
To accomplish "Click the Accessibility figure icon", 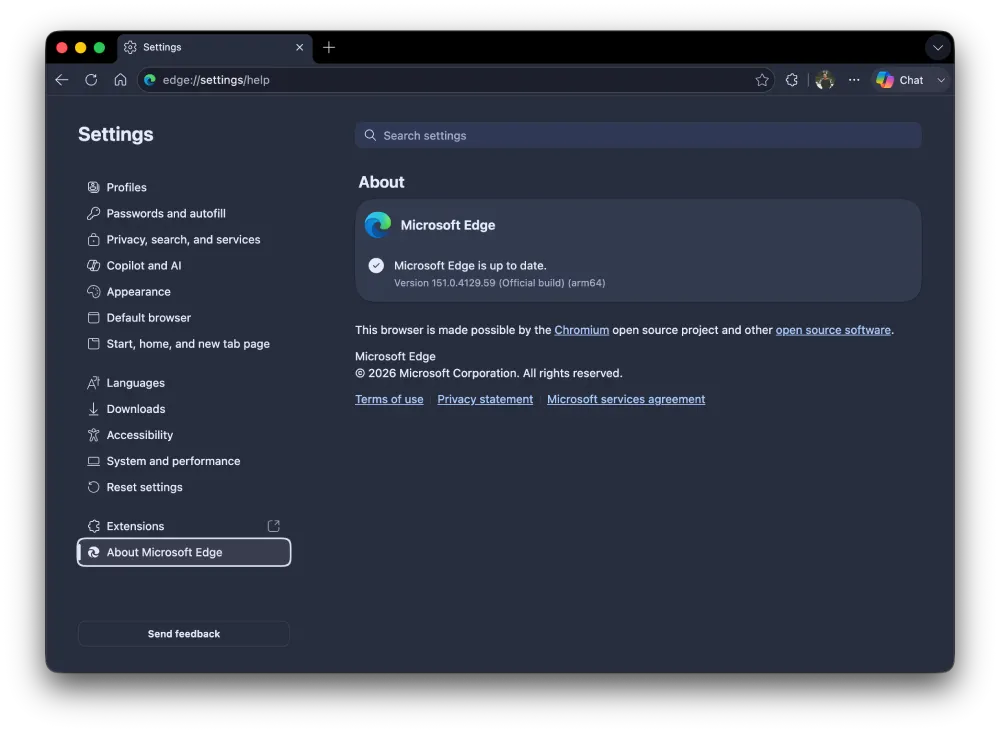I will point(93,435).
